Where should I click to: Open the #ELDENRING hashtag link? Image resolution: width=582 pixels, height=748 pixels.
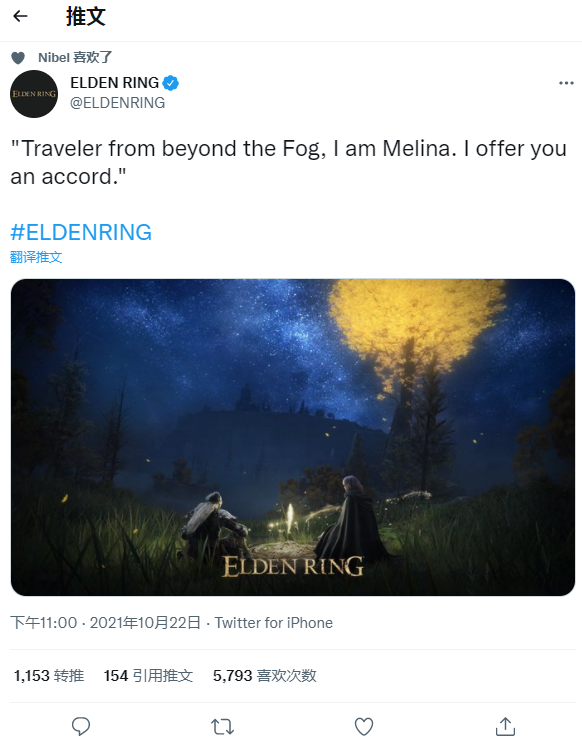(x=81, y=232)
